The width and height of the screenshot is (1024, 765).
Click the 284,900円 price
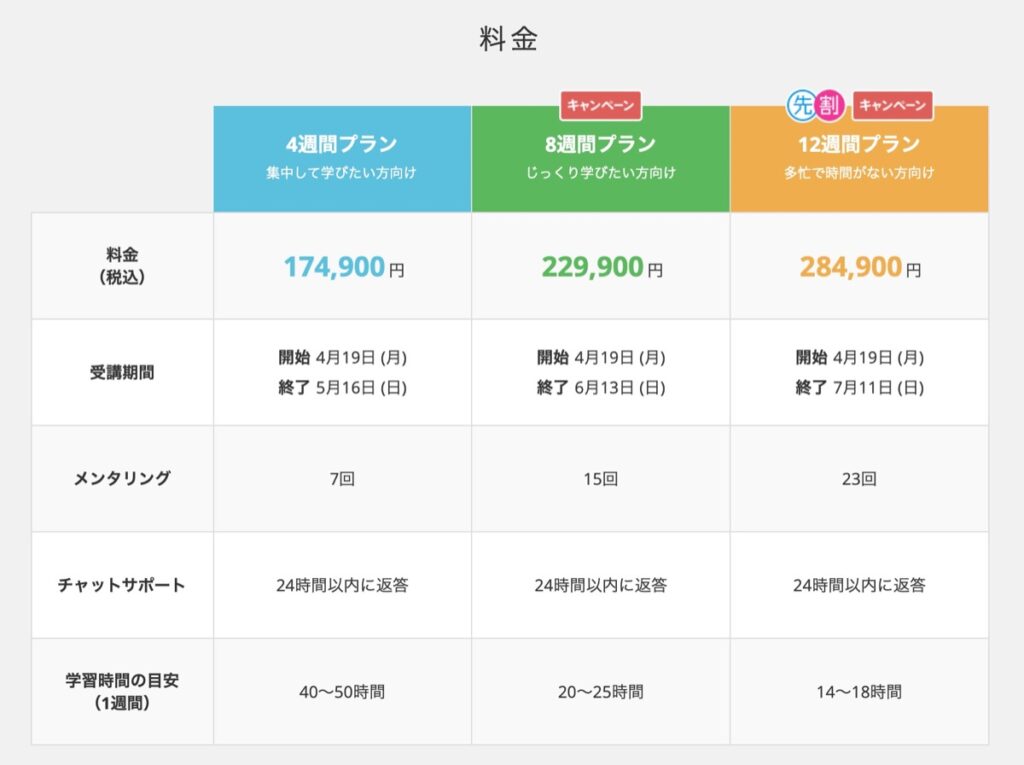coord(860,267)
